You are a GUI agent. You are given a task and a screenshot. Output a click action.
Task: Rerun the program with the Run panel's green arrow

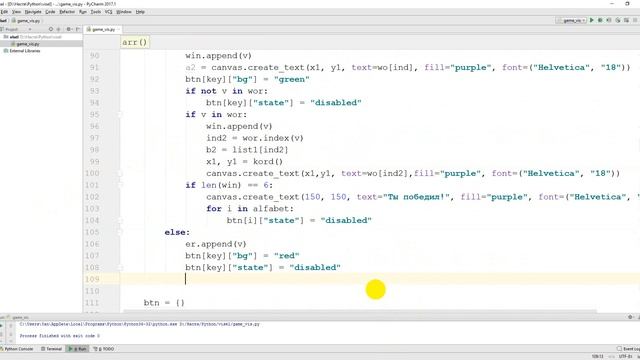(2, 325)
